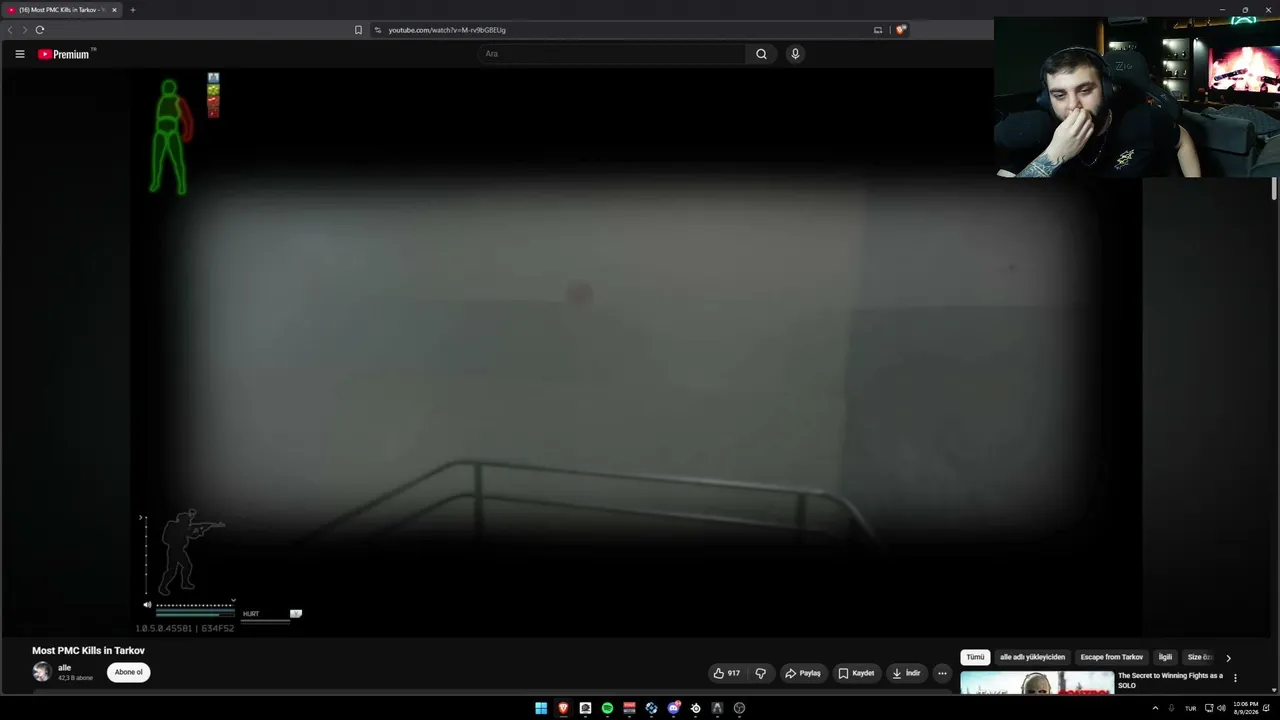Save the video with Kaydet button
This screenshot has width=1280, height=720.
click(x=856, y=673)
